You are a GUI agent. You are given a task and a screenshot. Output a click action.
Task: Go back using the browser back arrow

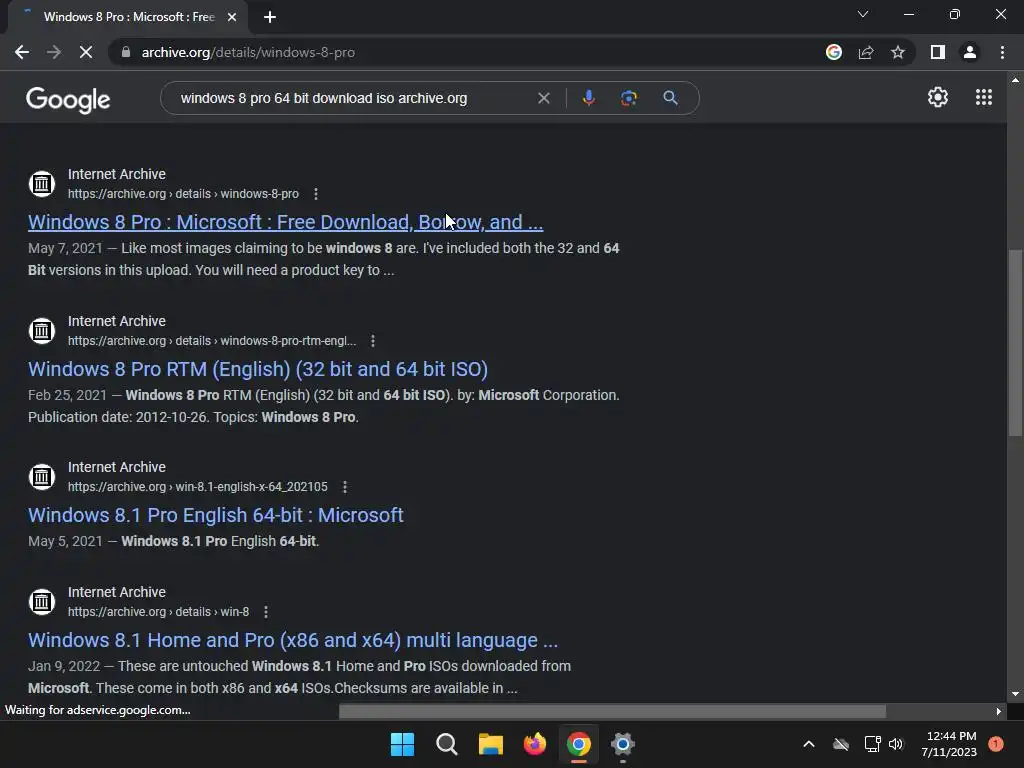point(22,52)
